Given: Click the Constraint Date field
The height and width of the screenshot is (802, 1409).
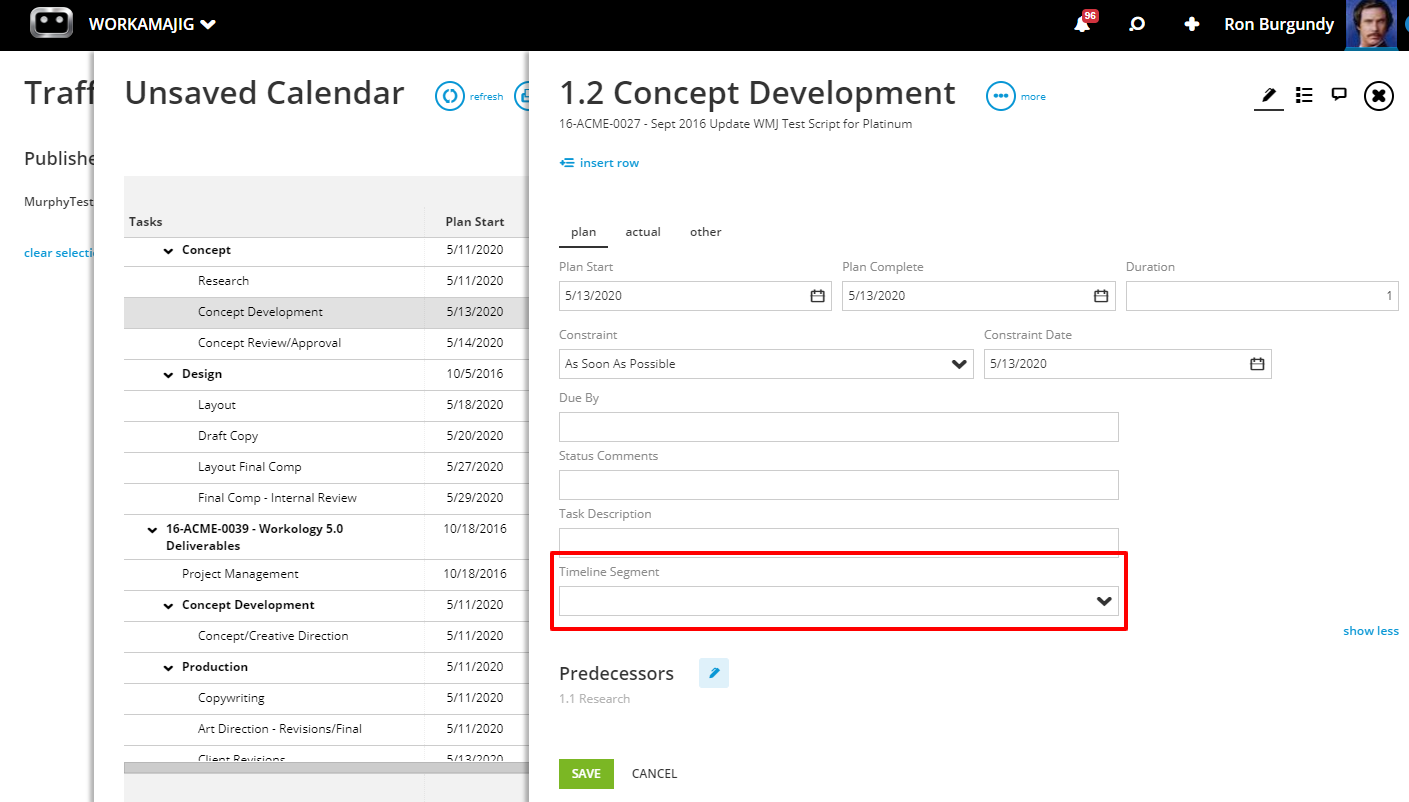Looking at the screenshot, I should (1128, 364).
